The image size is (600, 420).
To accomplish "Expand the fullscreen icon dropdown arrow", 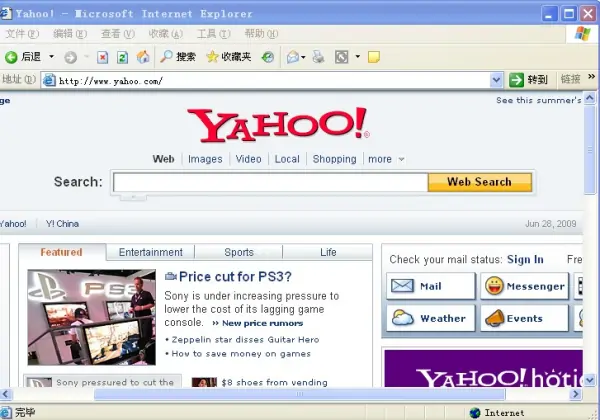I will (358, 57).
